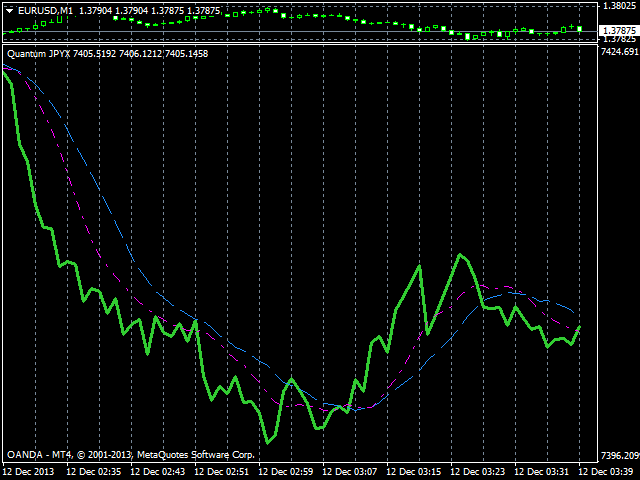Click the 12 Dec 03:31 time label
Image resolution: width=640 pixels, height=480 pixels.
pos(544,471)
